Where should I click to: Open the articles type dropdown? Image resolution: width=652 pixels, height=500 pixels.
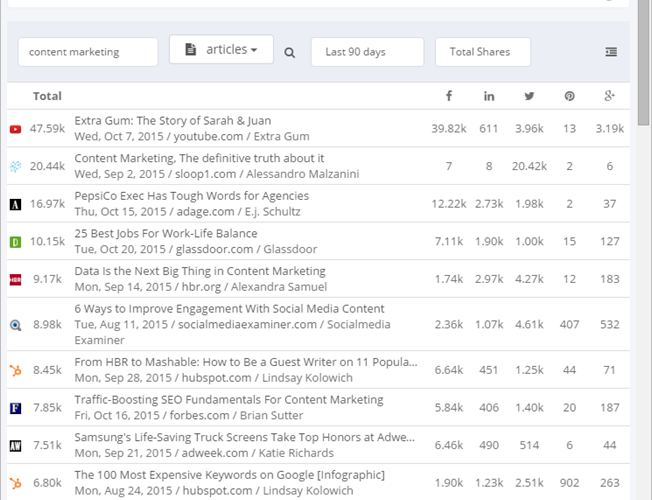[221, 49]
